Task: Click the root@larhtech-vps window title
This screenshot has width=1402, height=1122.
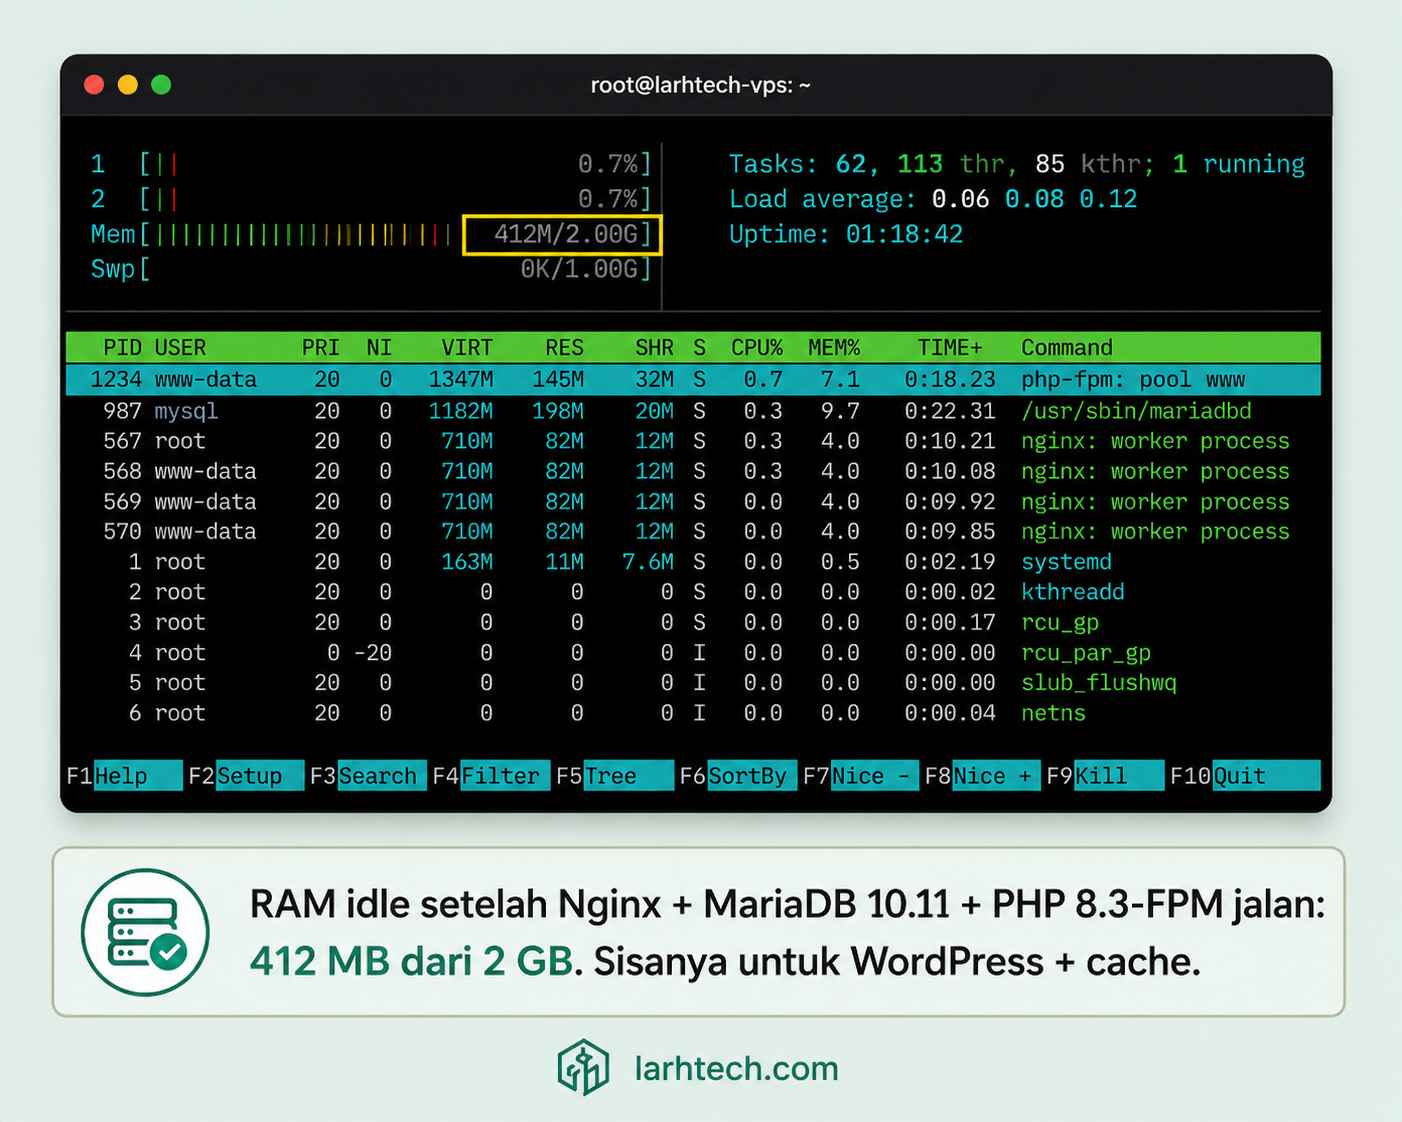Action: point(700,86)
